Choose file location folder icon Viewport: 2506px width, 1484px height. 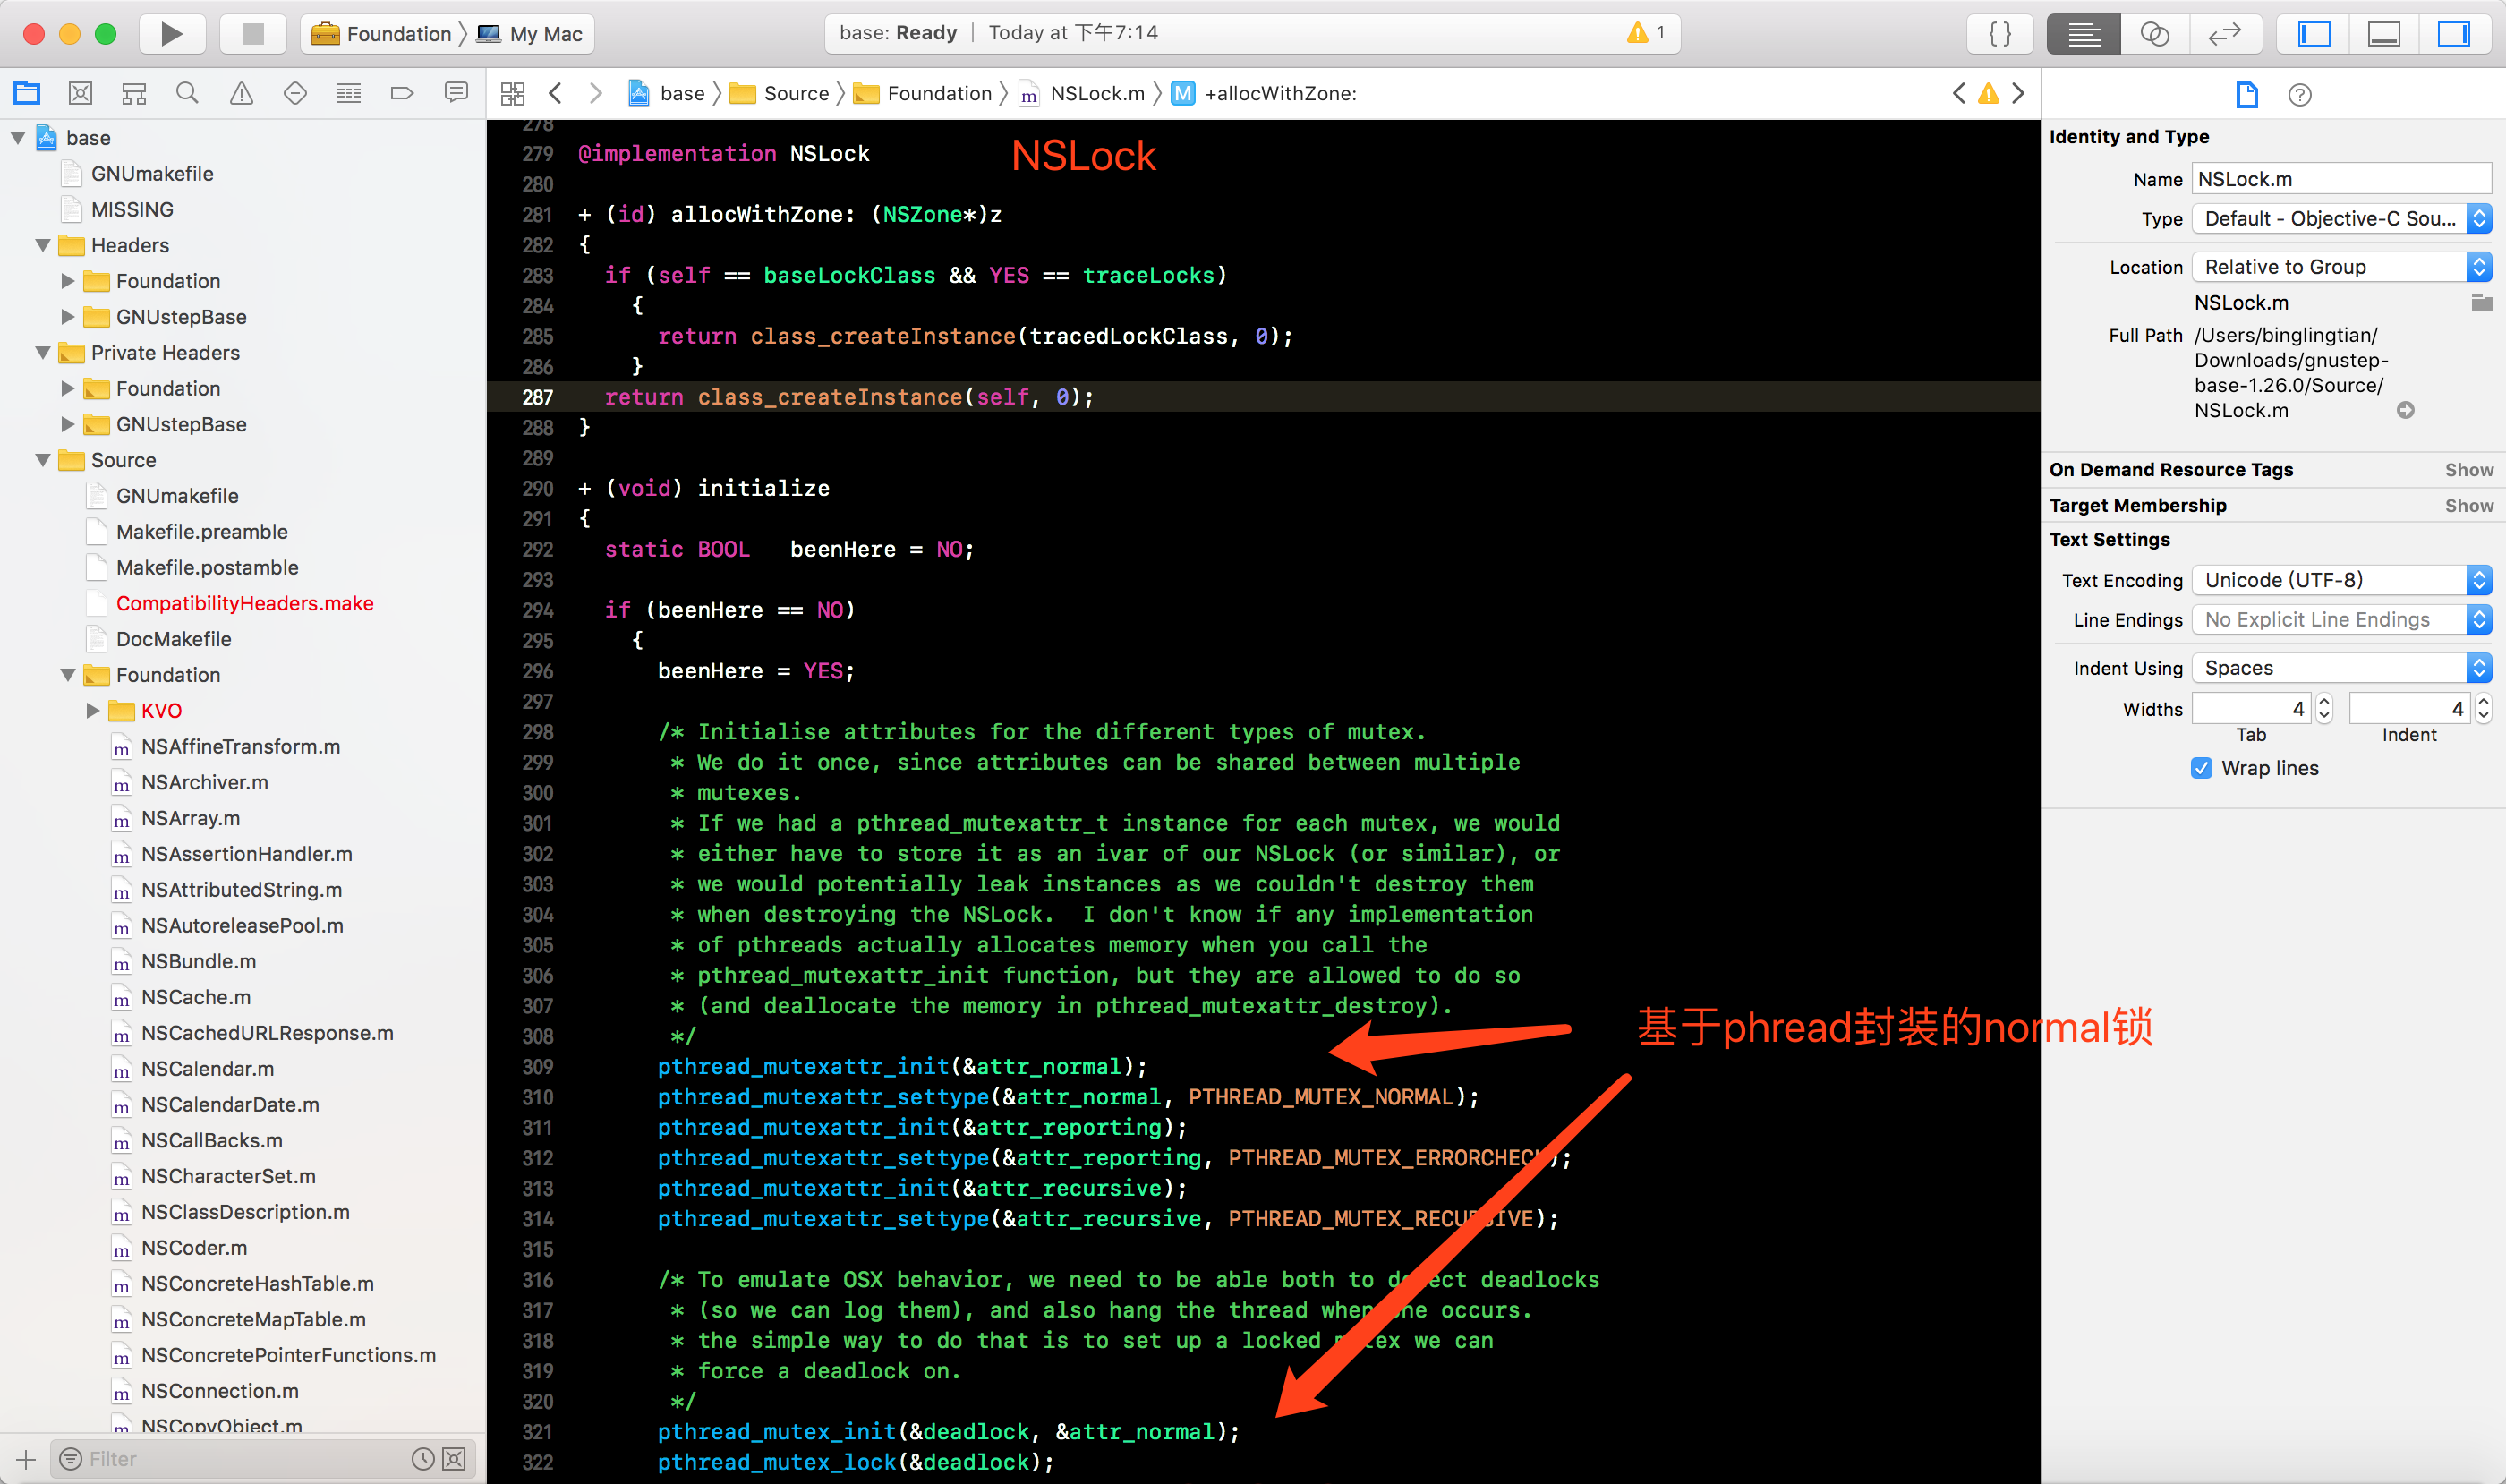coord(2481,303)
